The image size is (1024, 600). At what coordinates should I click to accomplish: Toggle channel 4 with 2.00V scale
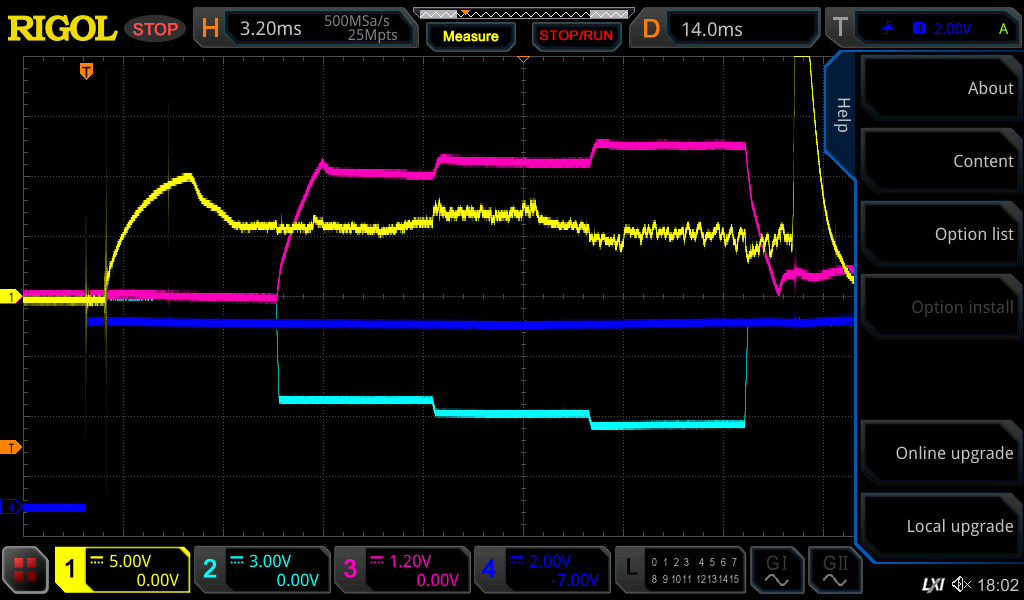pyautogui.click(x=541, y=571)
